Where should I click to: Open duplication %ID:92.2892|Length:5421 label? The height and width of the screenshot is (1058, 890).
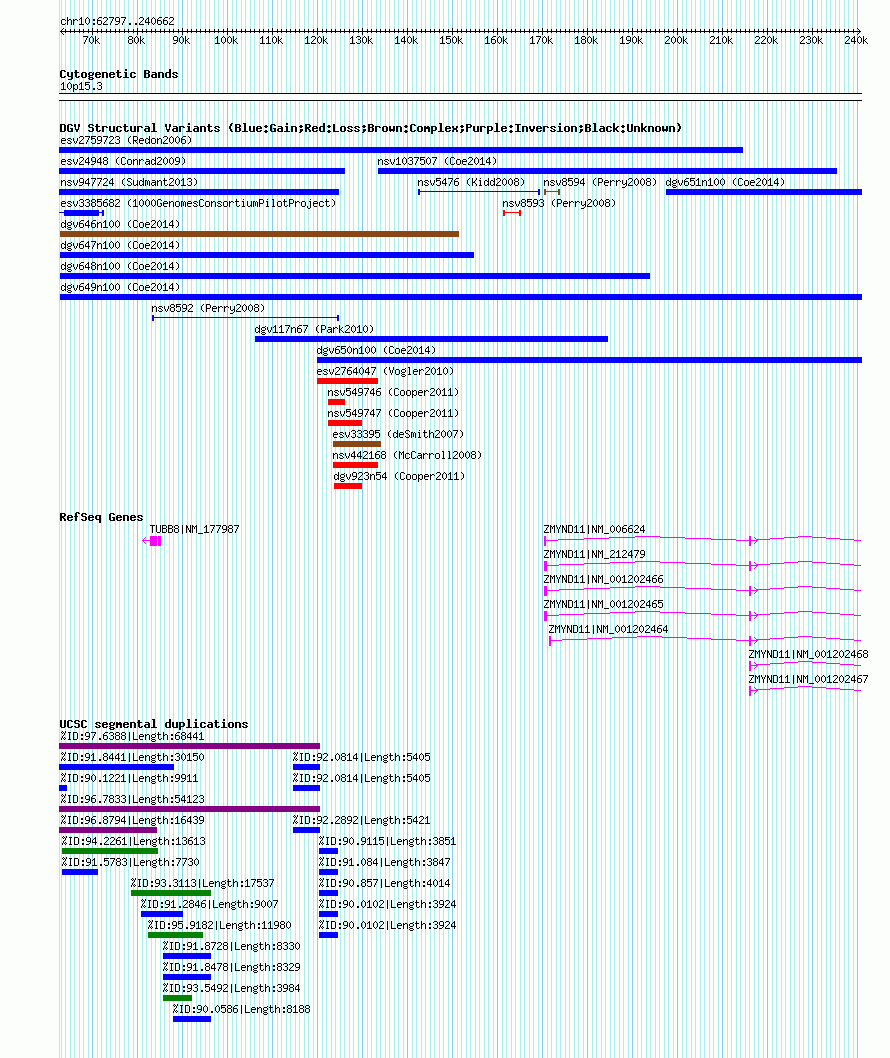pos(362,820)
